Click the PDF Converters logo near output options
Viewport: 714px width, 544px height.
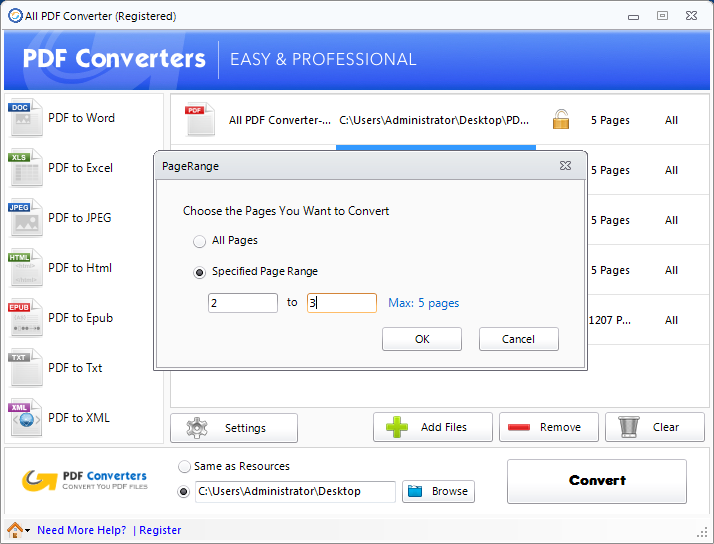click(x=85, y=481)
